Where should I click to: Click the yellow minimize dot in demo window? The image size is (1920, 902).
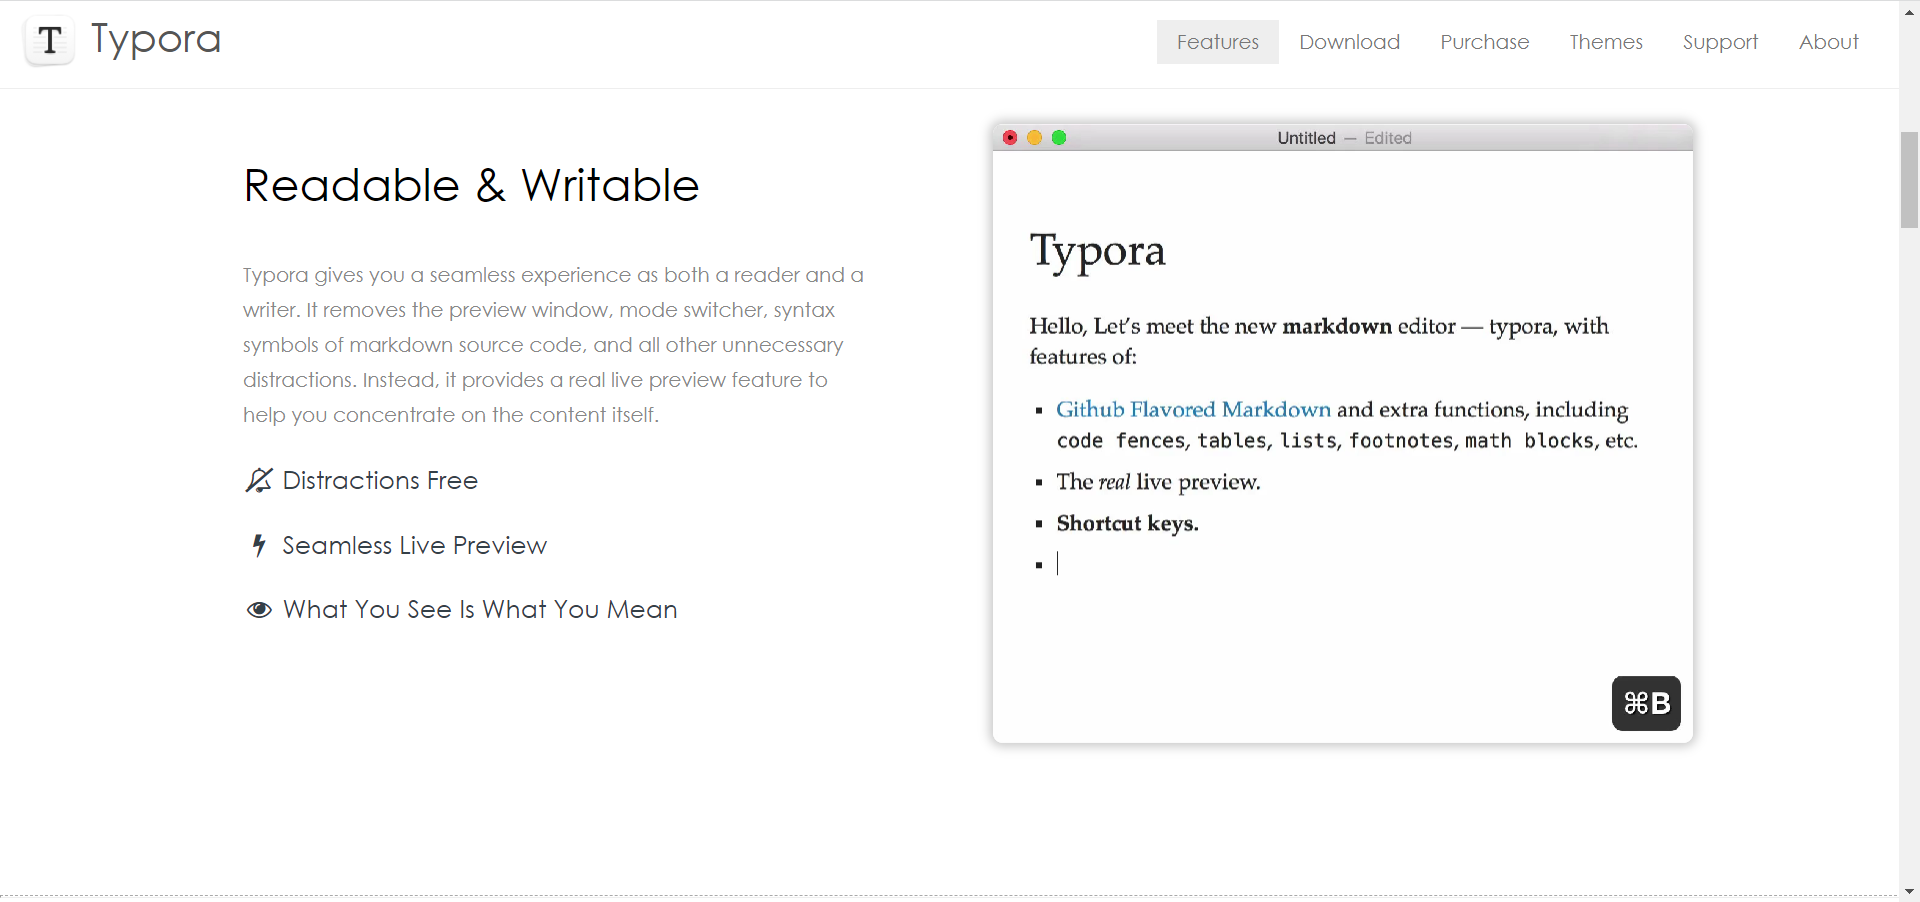pos(1034,138)
